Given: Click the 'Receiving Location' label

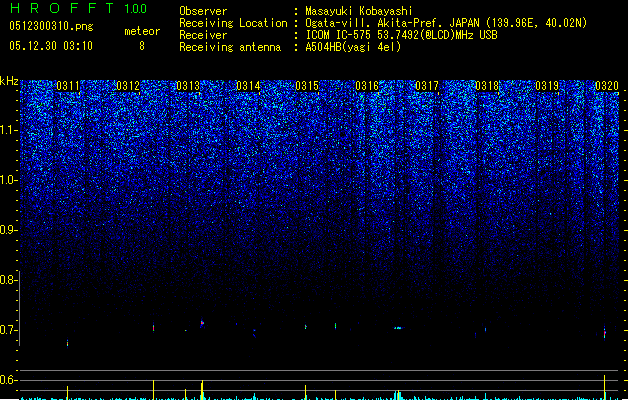Looking at the screenshot, I should 233,23.
